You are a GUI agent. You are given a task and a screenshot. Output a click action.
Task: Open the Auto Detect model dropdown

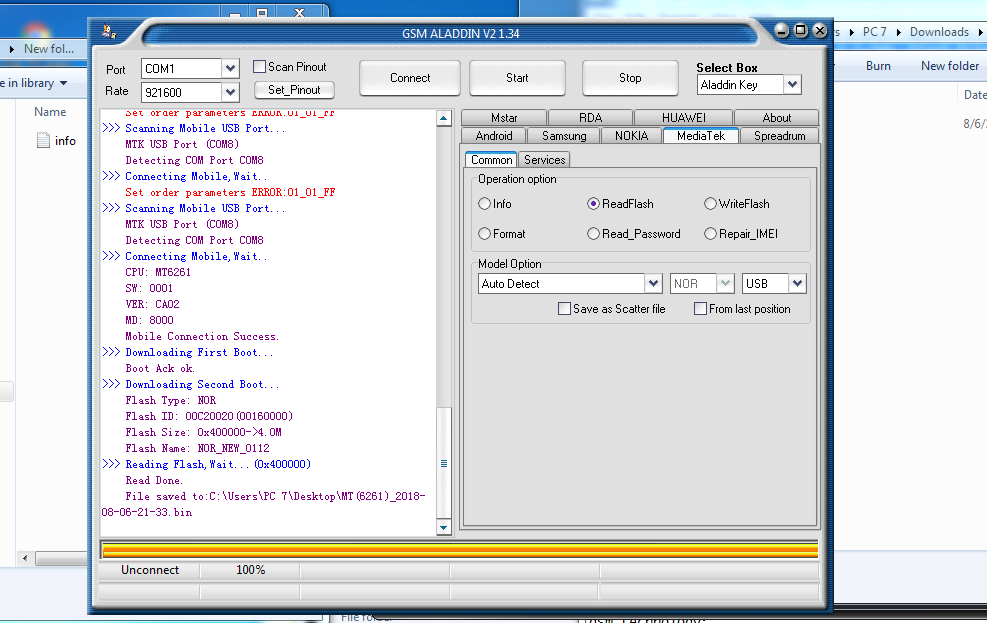[x=653, y=284]
